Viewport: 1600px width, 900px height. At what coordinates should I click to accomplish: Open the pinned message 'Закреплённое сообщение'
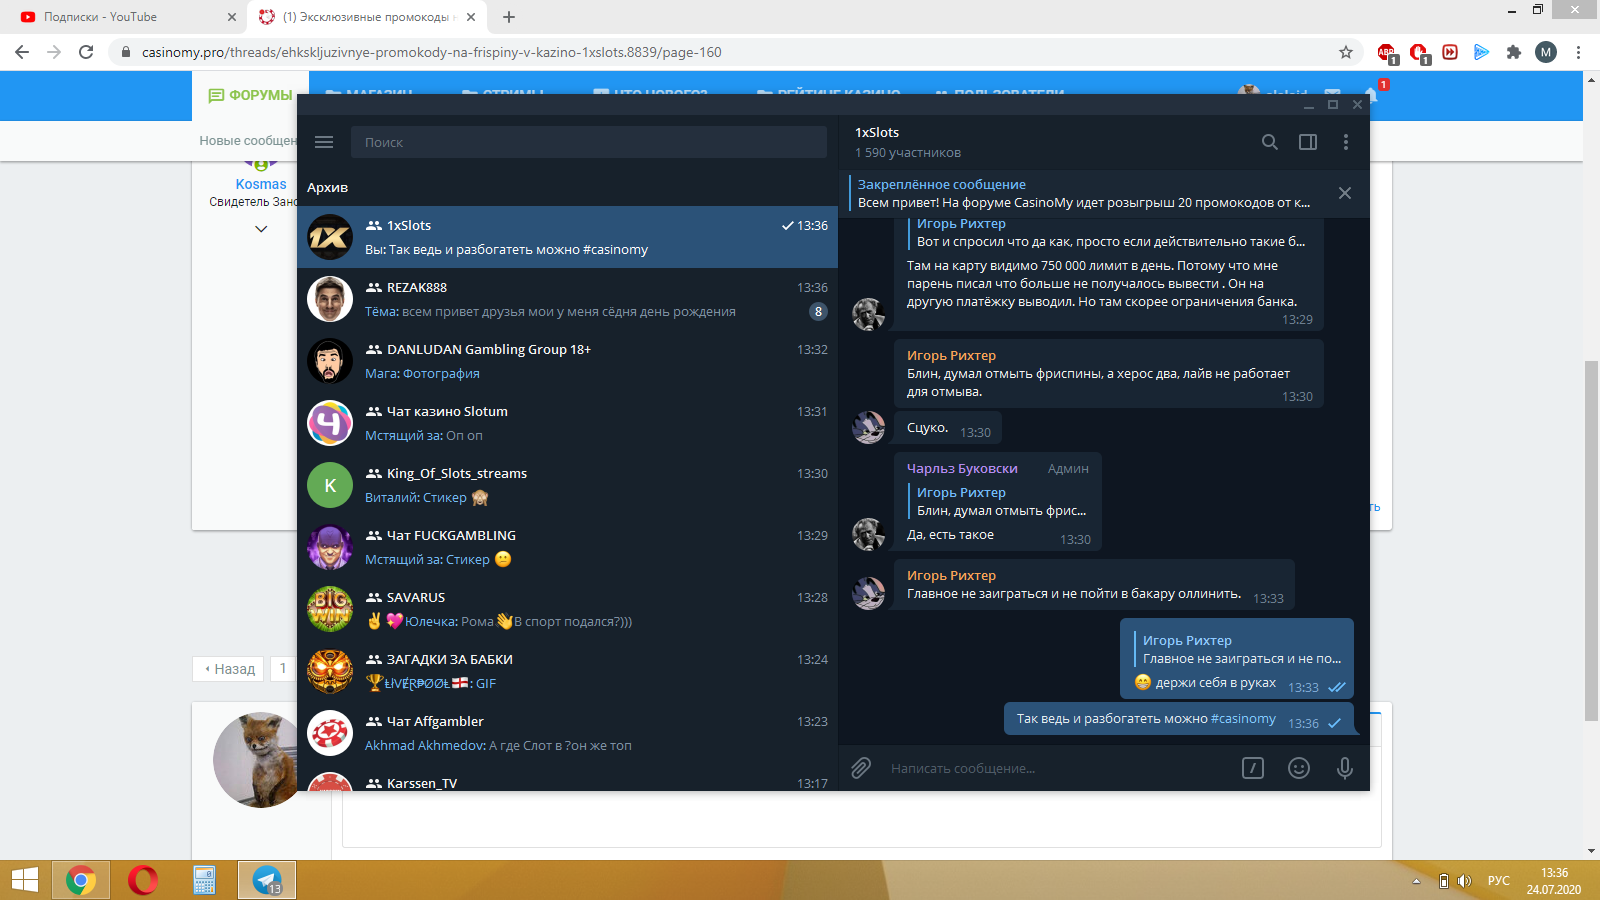1084,193
